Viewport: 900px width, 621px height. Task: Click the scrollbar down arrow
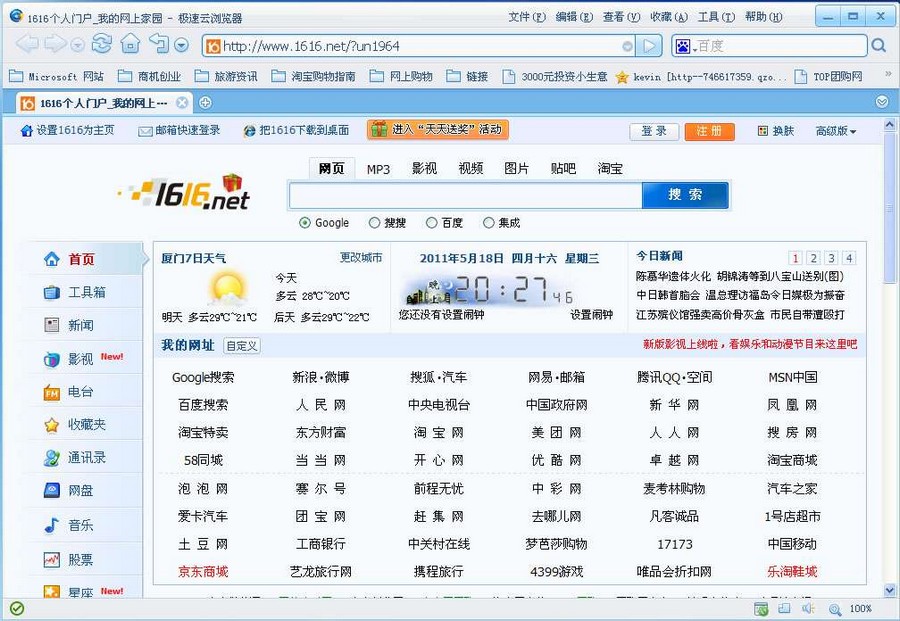pos(889,589)
